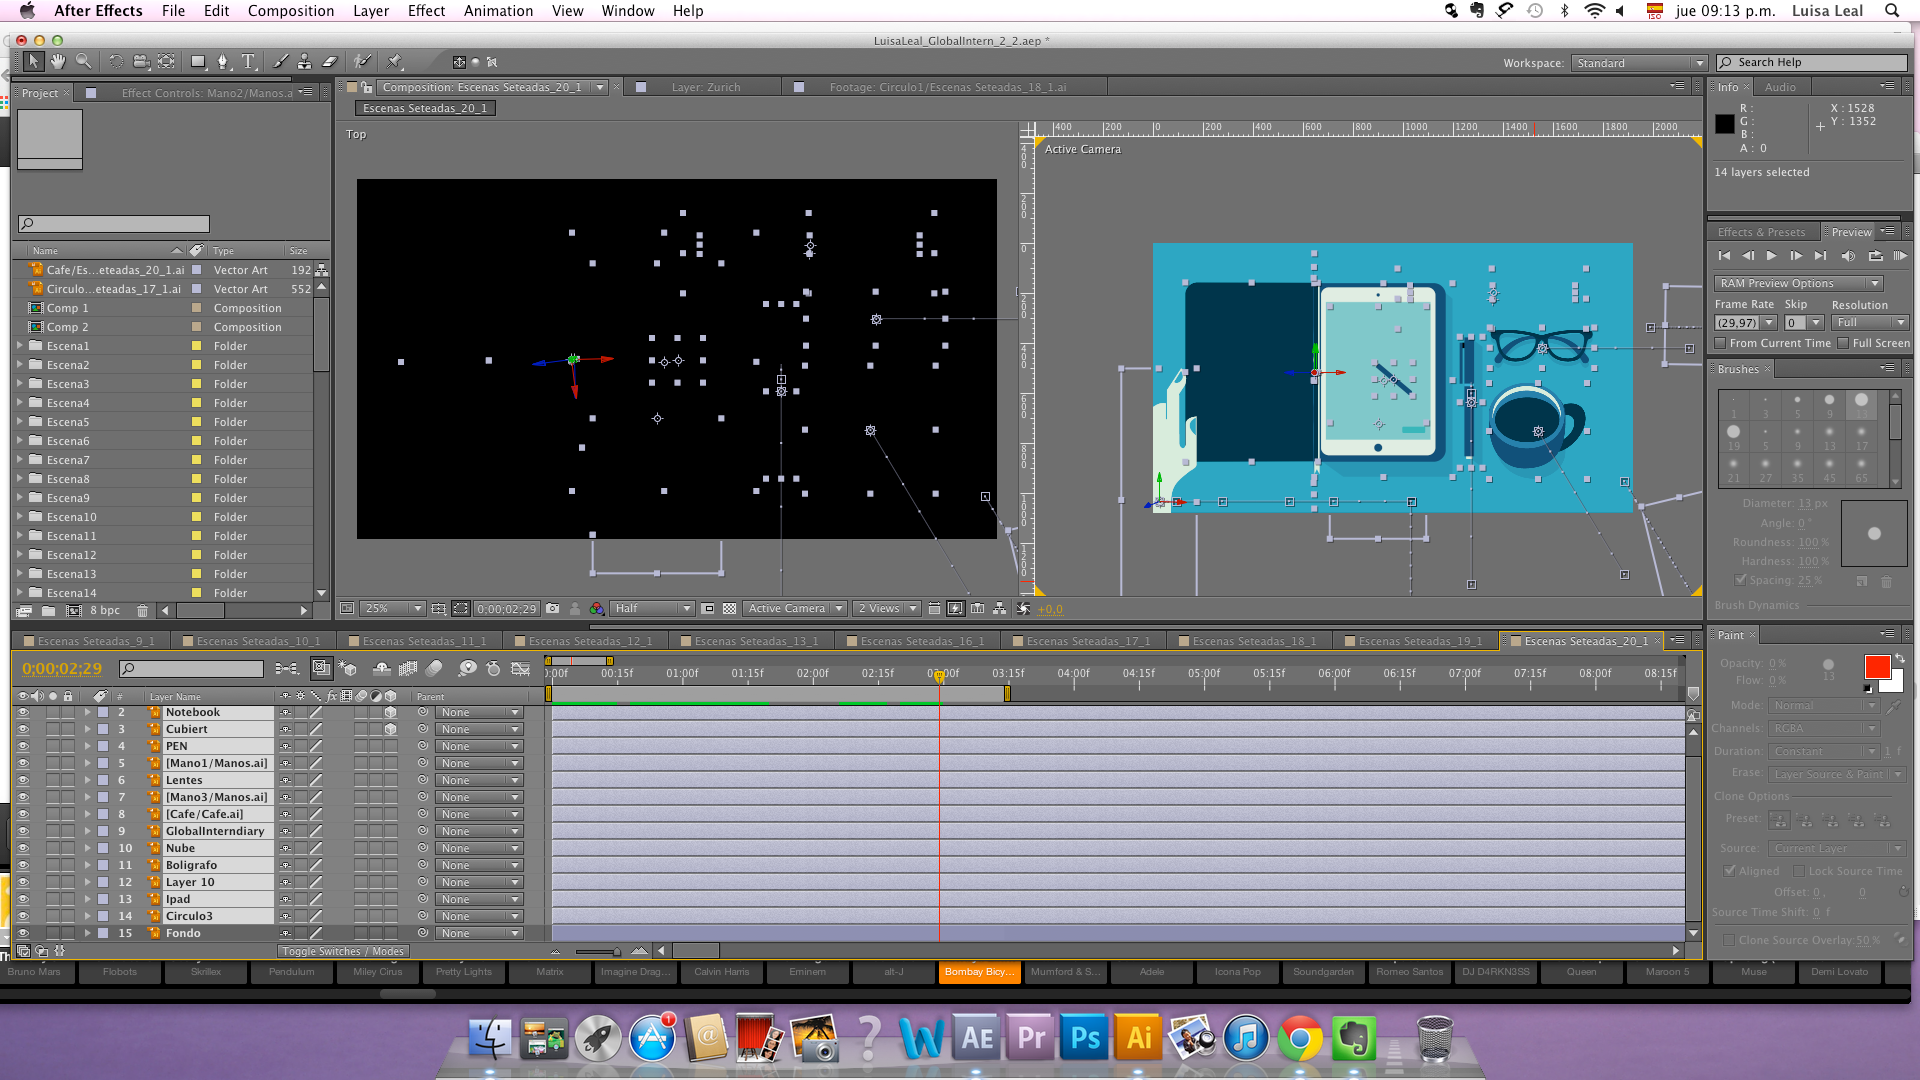This screenshot has height=1080, width=1920.
Task: Click the Composition Flowchart icon in viewer footer
Action: tap(999, 608)
